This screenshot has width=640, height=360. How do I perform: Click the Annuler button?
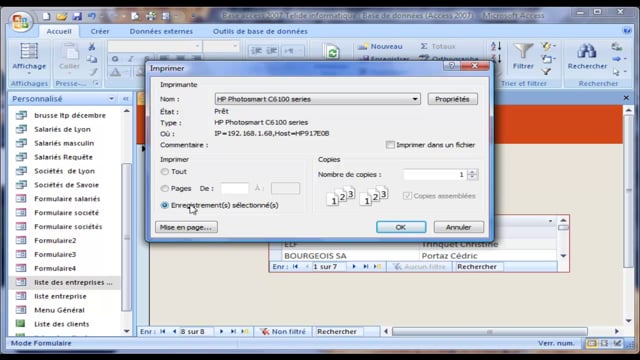458,227
